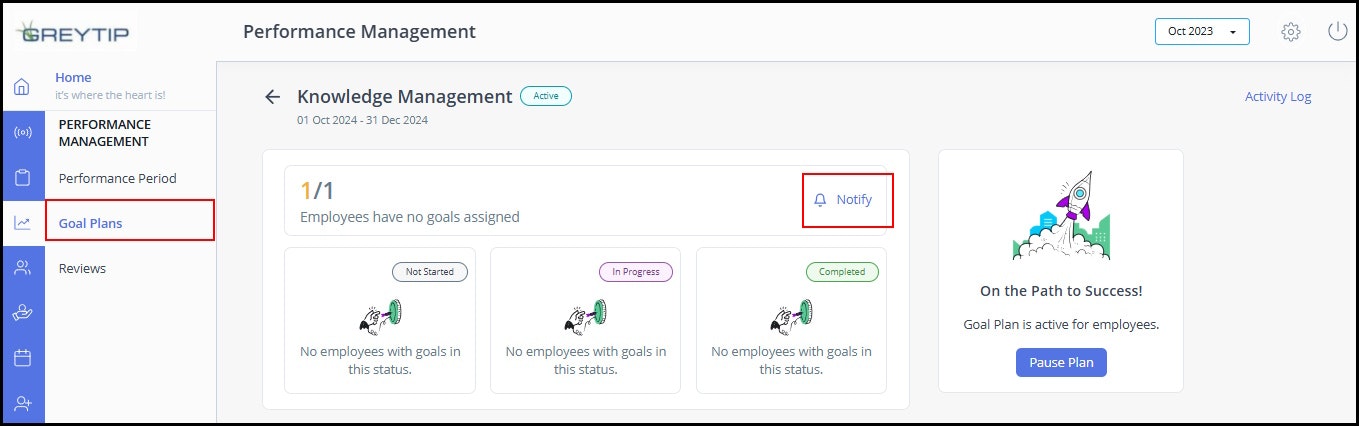Open Reviews in the side menu
The width and height of the screenshot is (1359, 426).
click(x=82, y=268)
